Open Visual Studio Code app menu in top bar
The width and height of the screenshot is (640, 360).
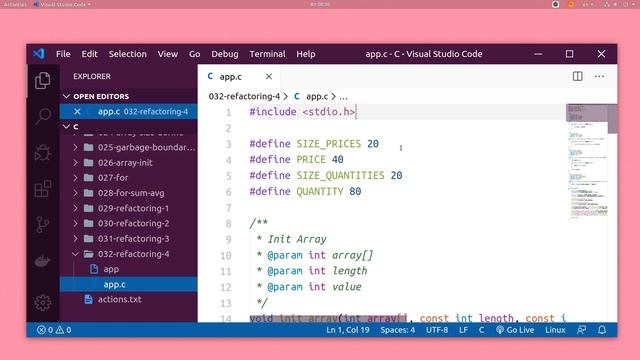pyautogui.click(x=62, y=4)
